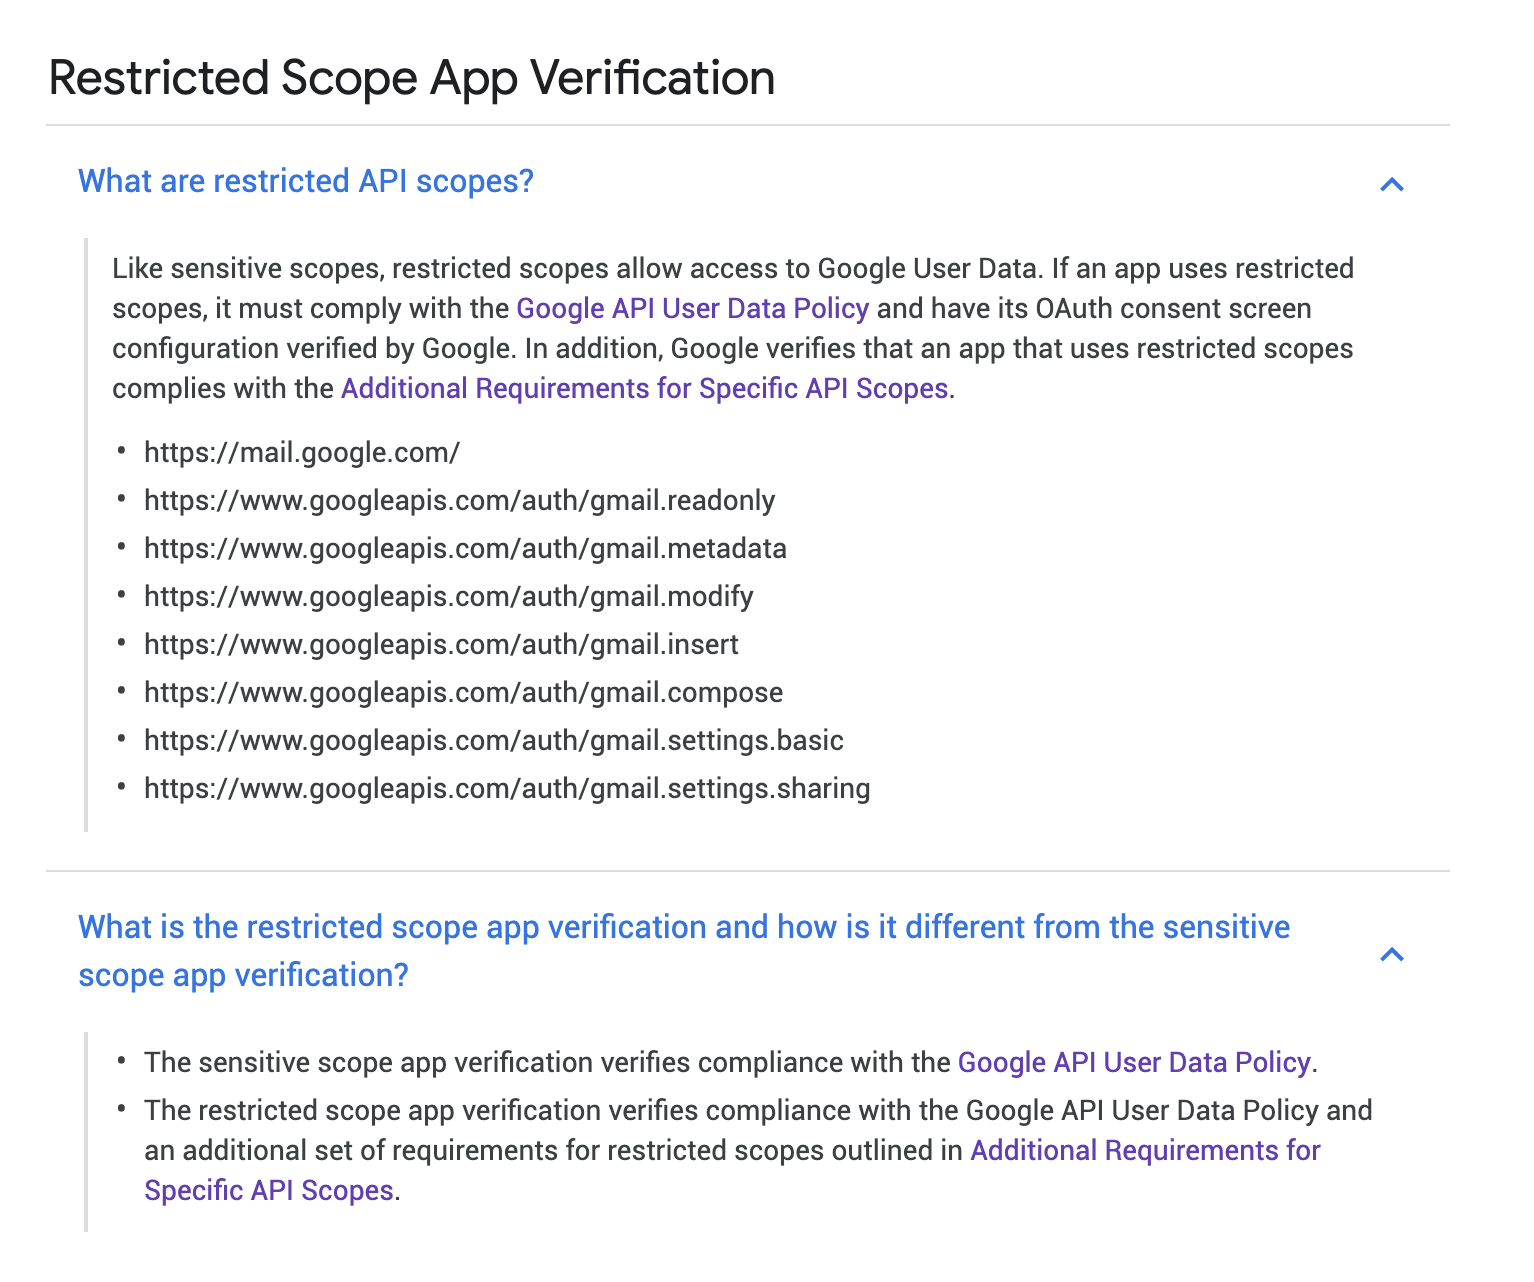
Task: Click the gmail.compose scope URL
Action: tap(463, 692)
